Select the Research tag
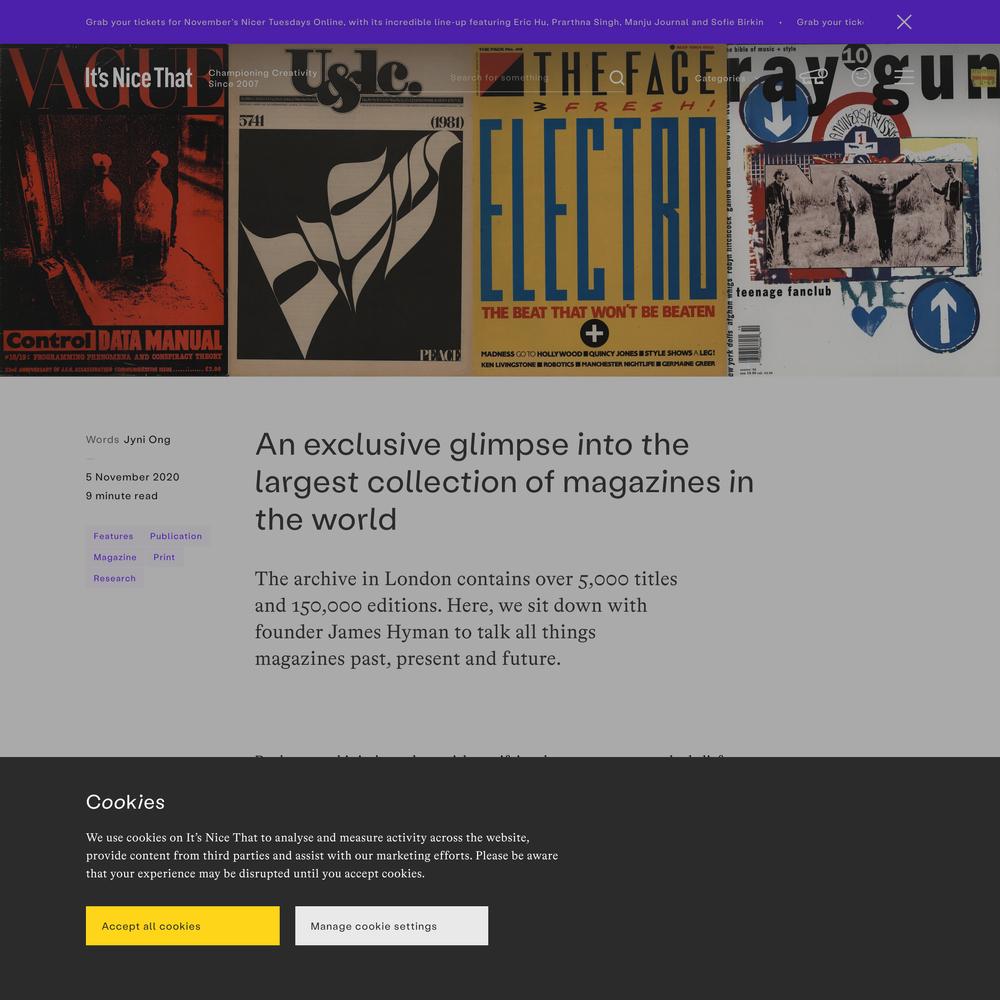Image resolution: width=1000 pixels, height=1000 pixels. pyautogui.click(x=115, y=578)
